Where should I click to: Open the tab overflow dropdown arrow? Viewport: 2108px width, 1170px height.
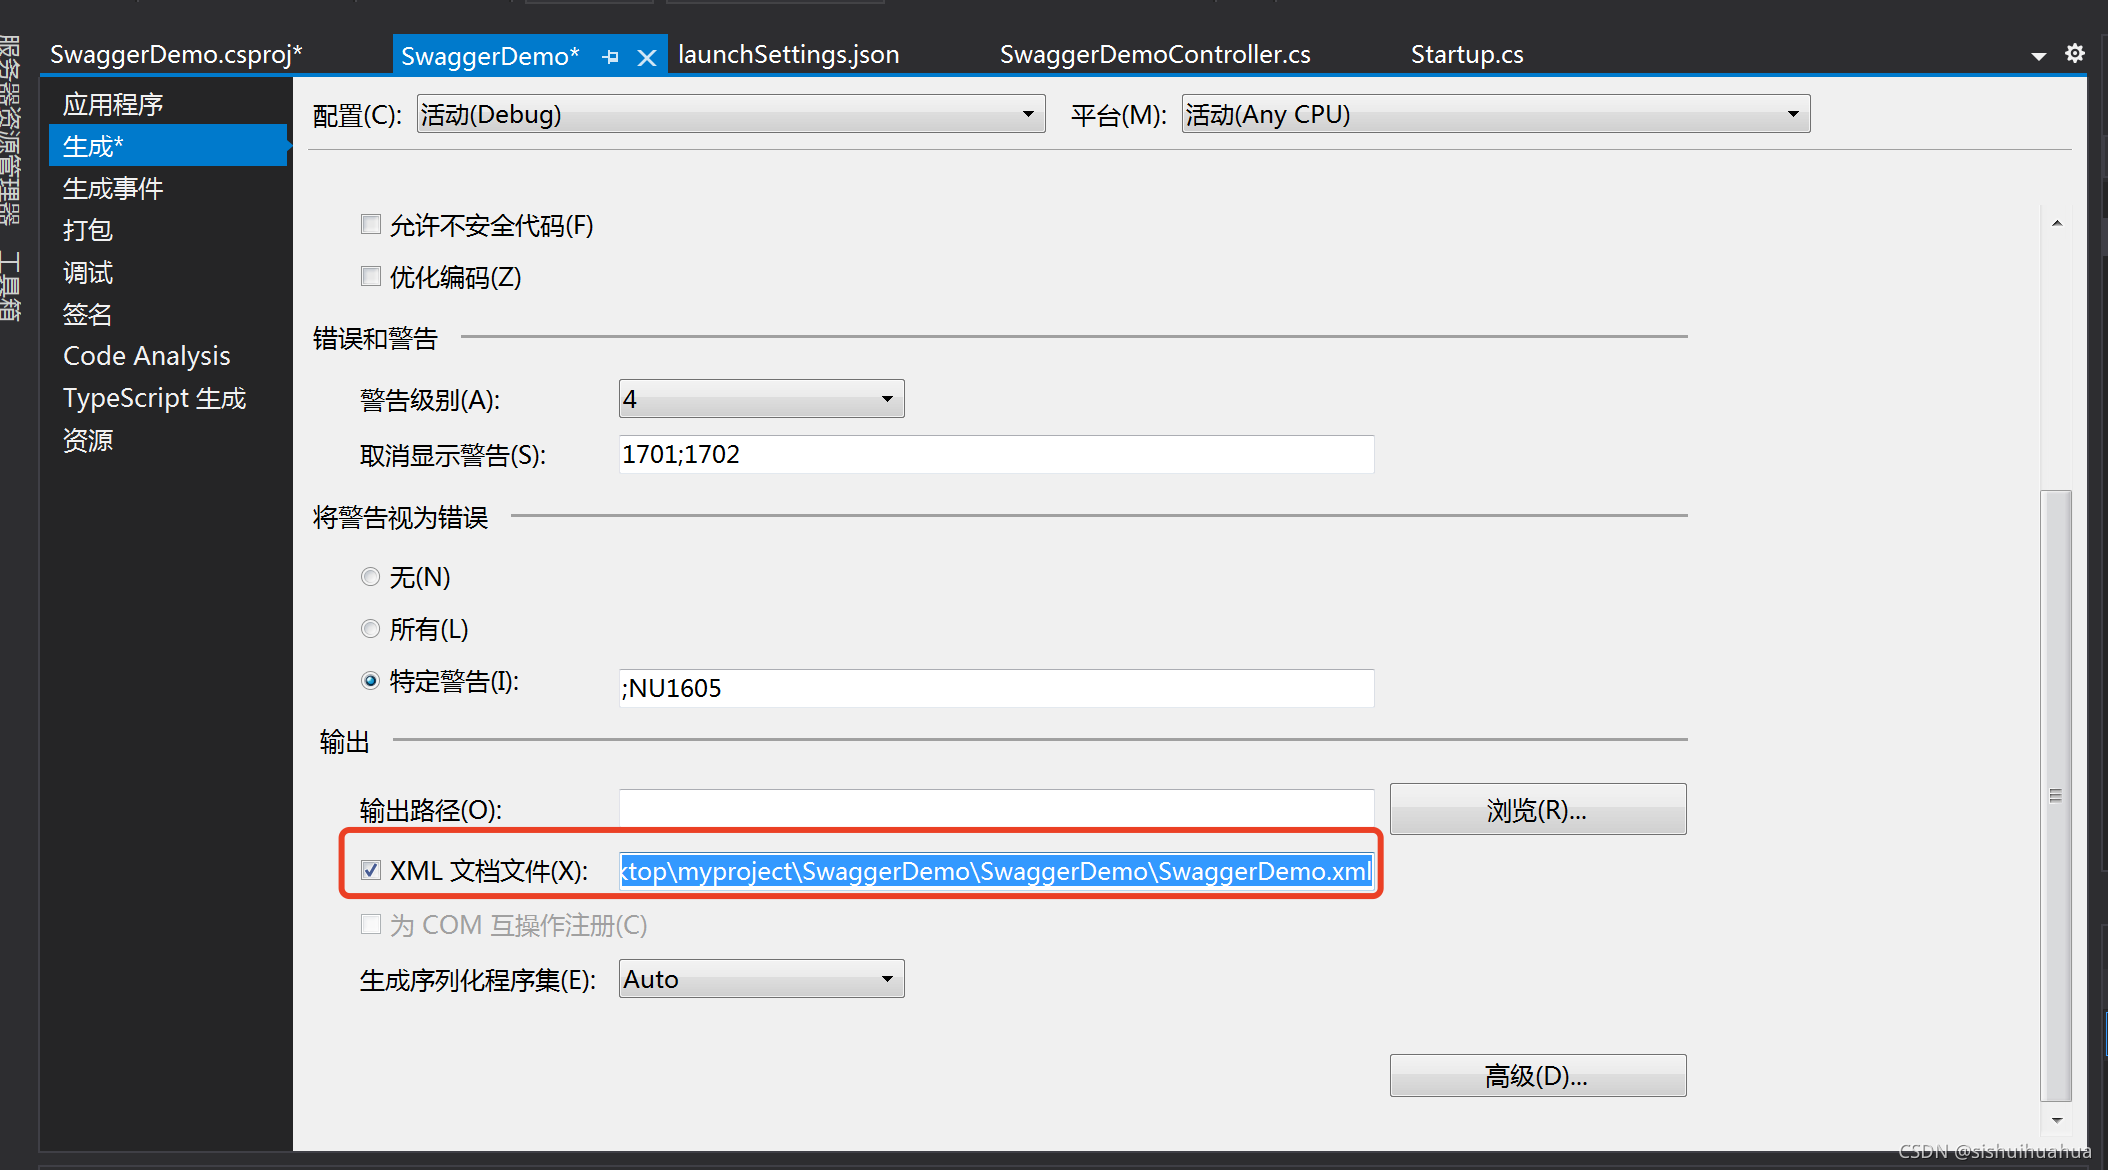[x=2038, y=57]
